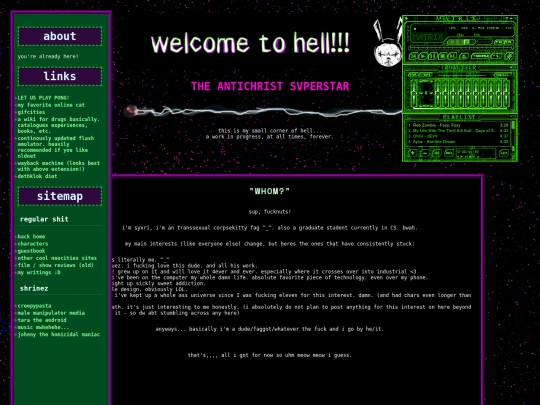Open film / show reviews (old) link
This screenshot has width=540, height=405.
[55, 266]
